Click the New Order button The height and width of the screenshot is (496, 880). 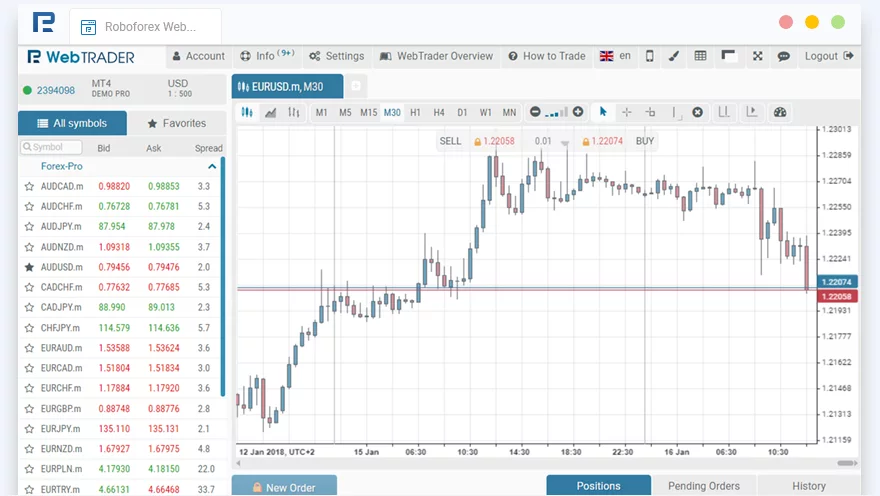tap(284, 487)
